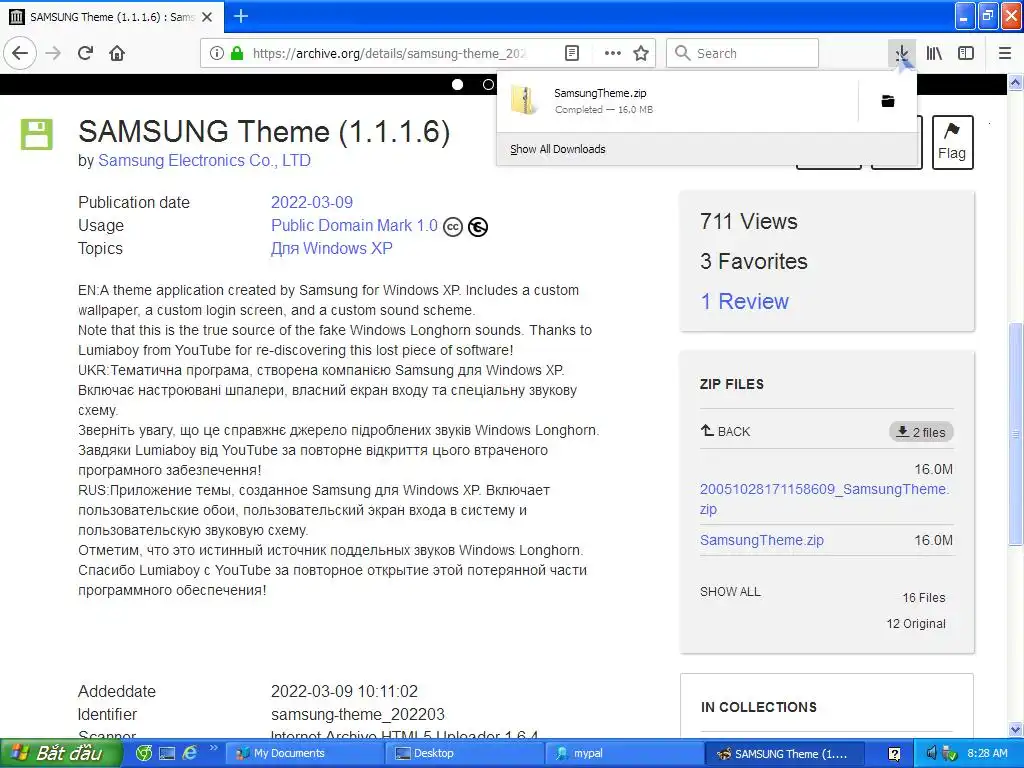The height and width of the screenshot is (768, 1024).
Task: Open the Bắt đầu Start menu
Action: [x=60, y=753]
